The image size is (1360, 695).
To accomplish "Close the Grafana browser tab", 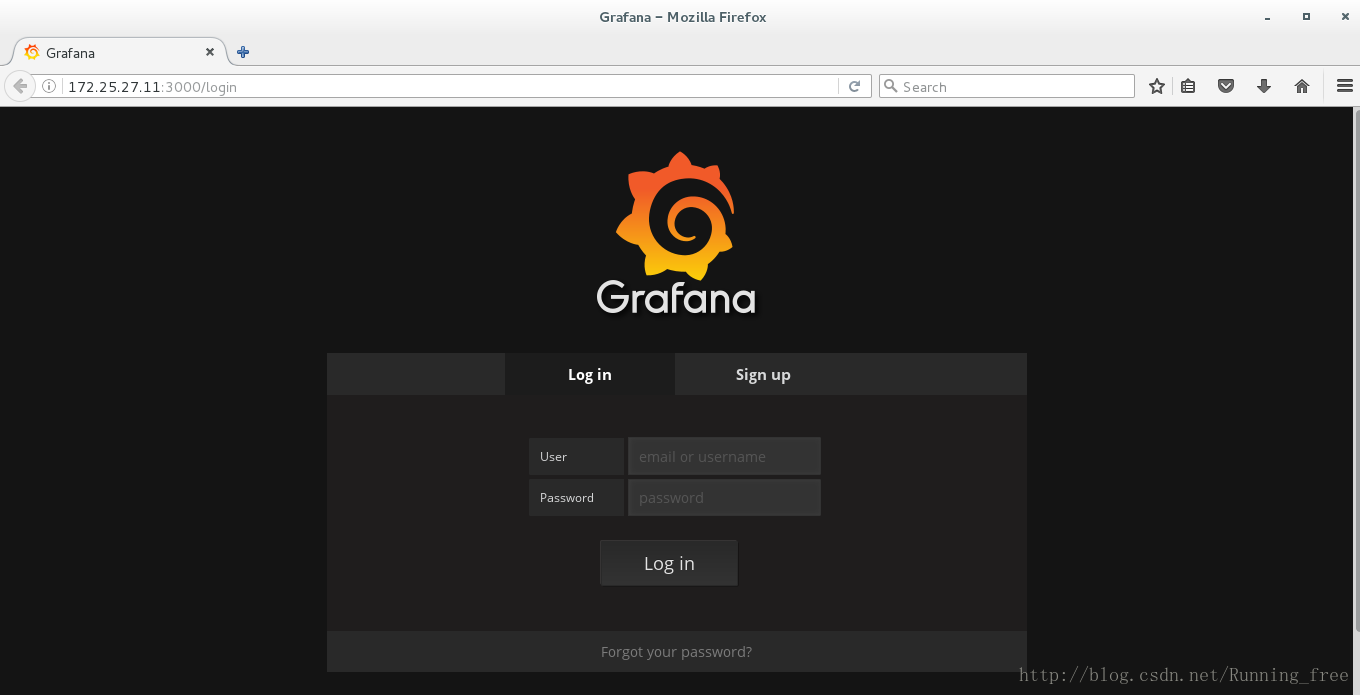I will 210,52.
